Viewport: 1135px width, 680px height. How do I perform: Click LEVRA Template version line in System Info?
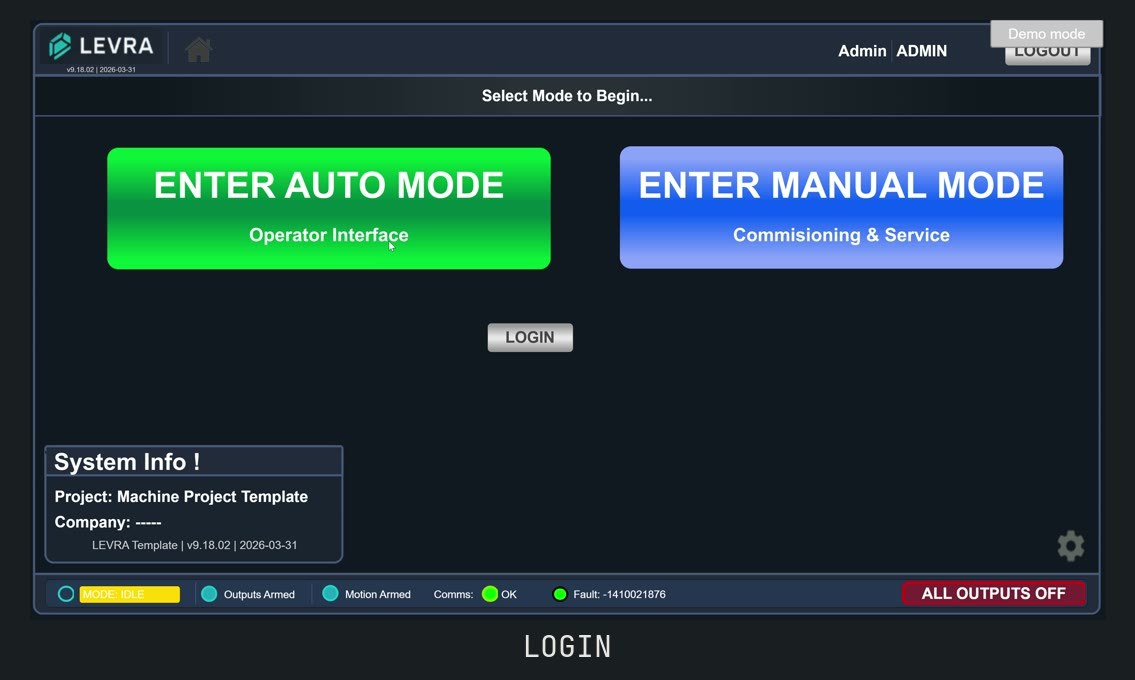194,545
